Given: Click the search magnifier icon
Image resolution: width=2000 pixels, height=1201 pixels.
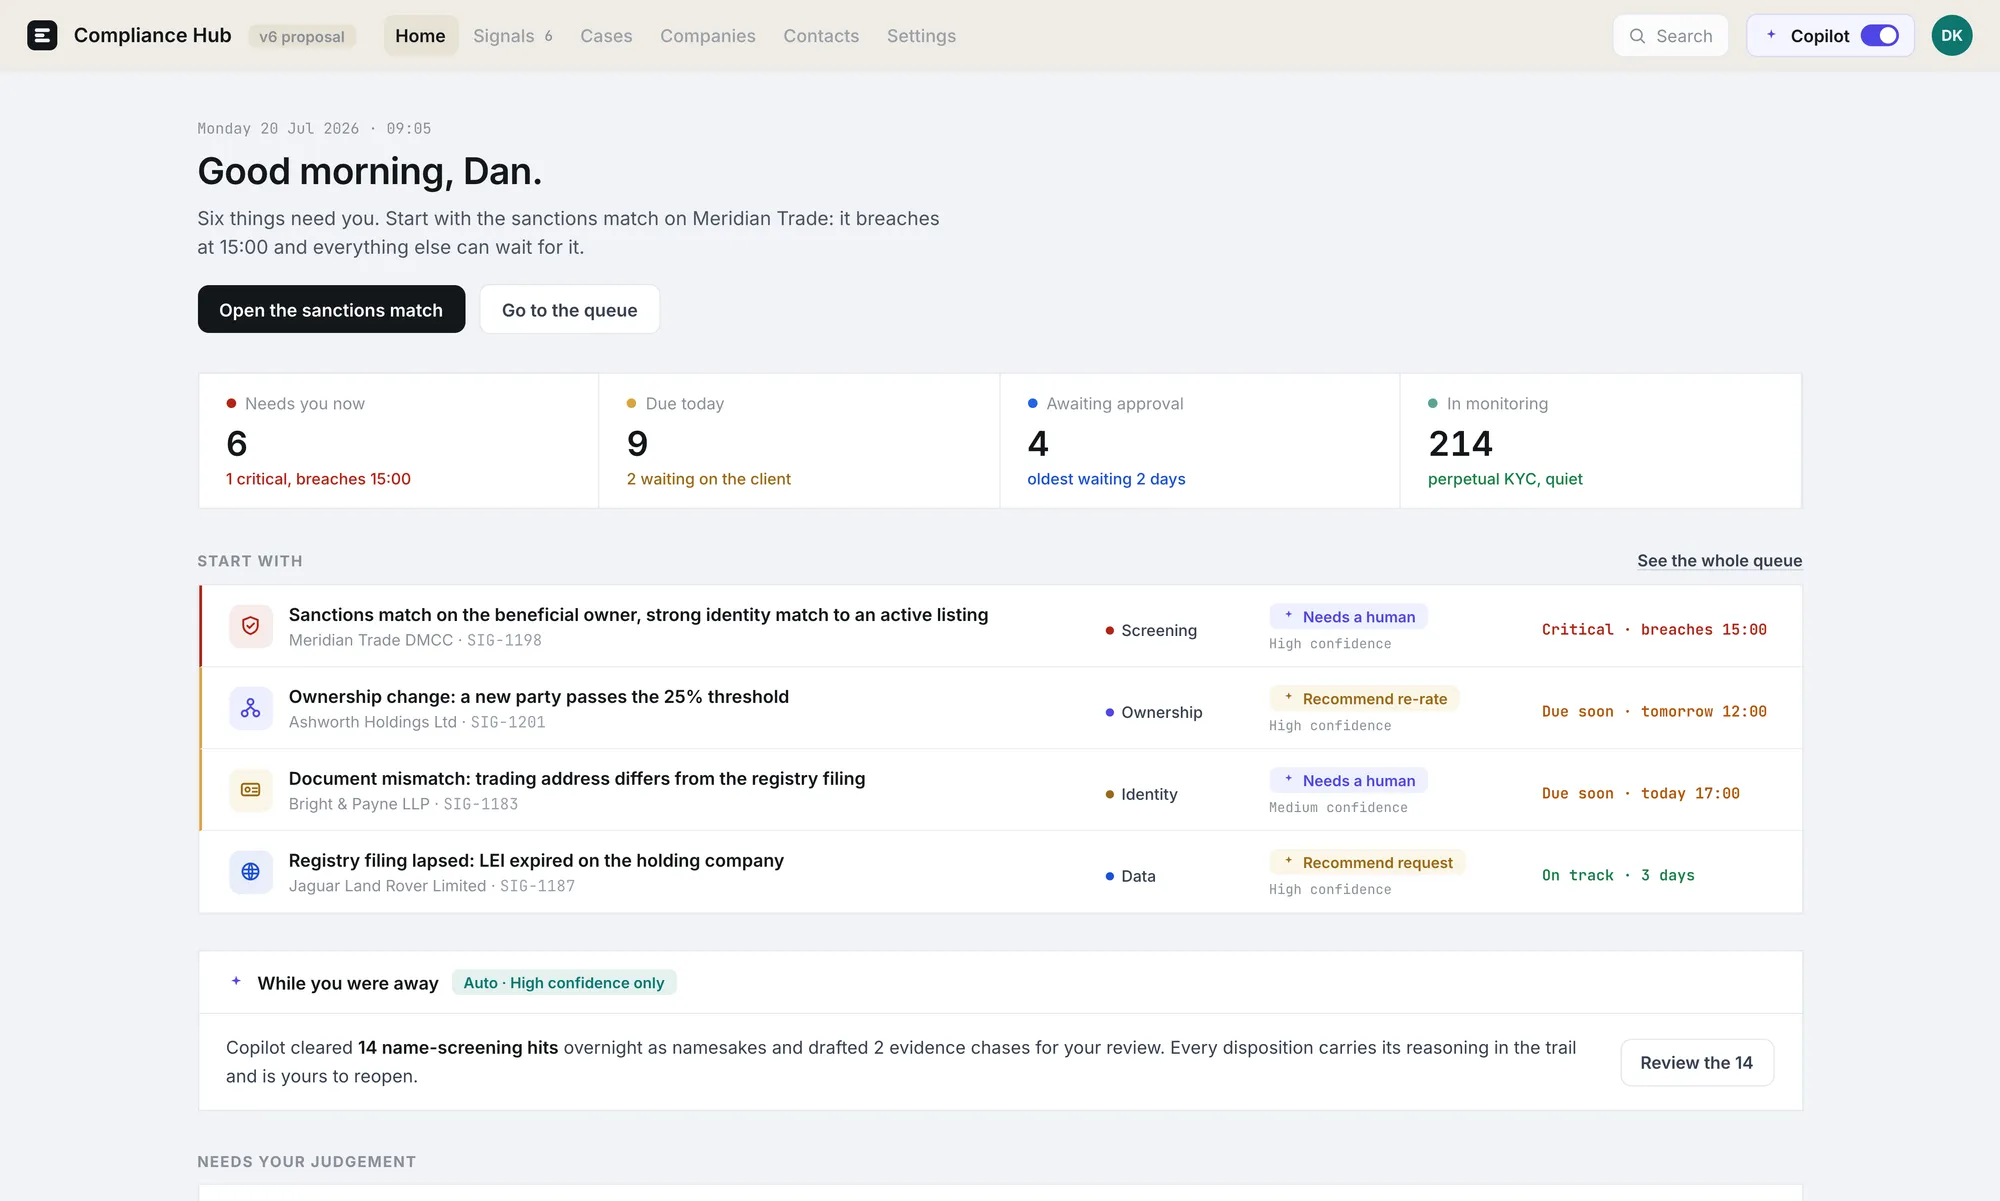Looking at the screenshot, I should [x=1637, y=36].
